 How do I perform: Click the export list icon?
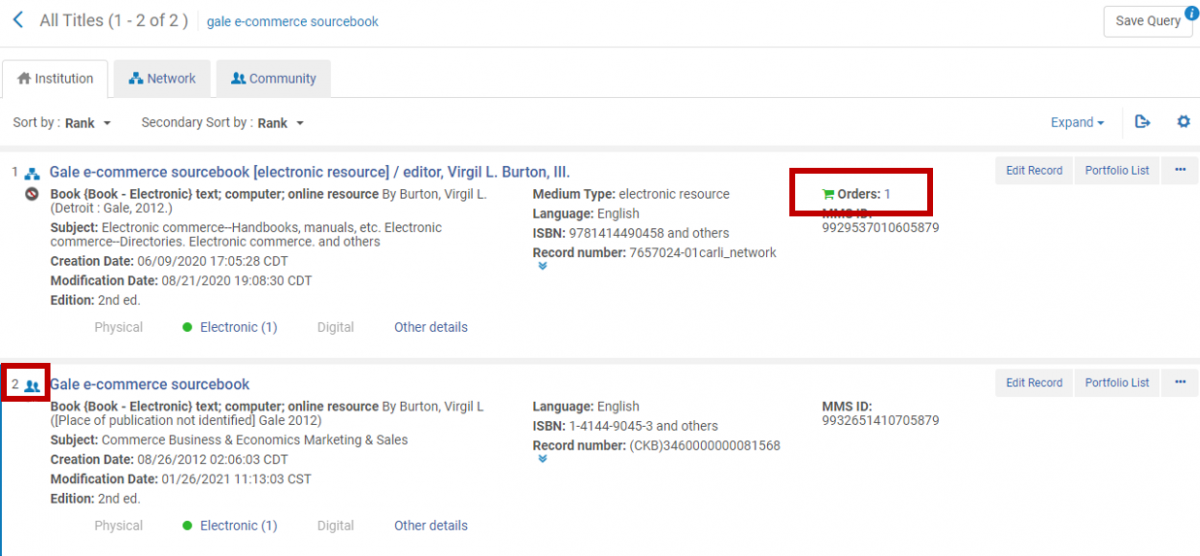click(x=1143, y=122)
